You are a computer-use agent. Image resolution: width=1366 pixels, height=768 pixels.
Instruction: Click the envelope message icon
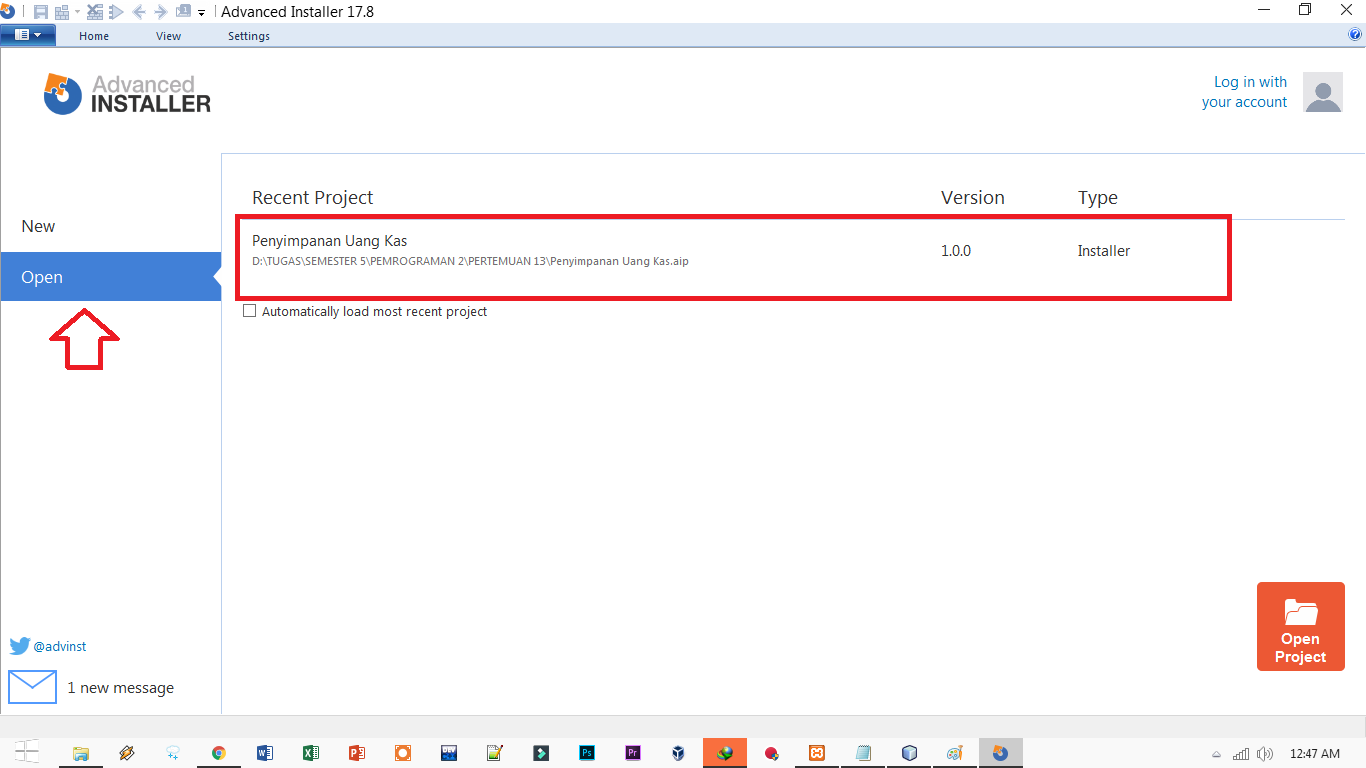(32, 687)
